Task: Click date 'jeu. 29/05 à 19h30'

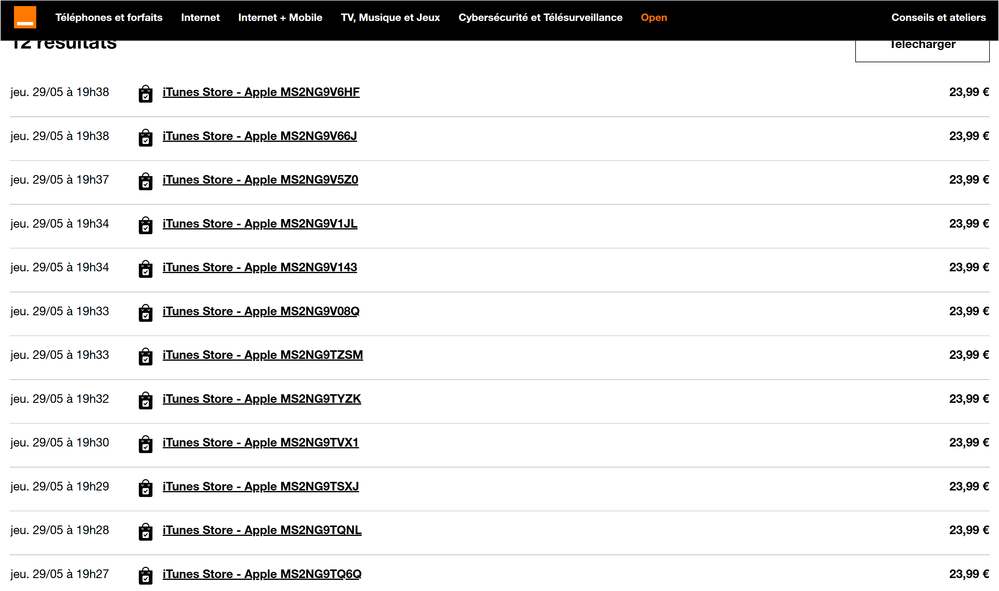Action: point(60,443)
